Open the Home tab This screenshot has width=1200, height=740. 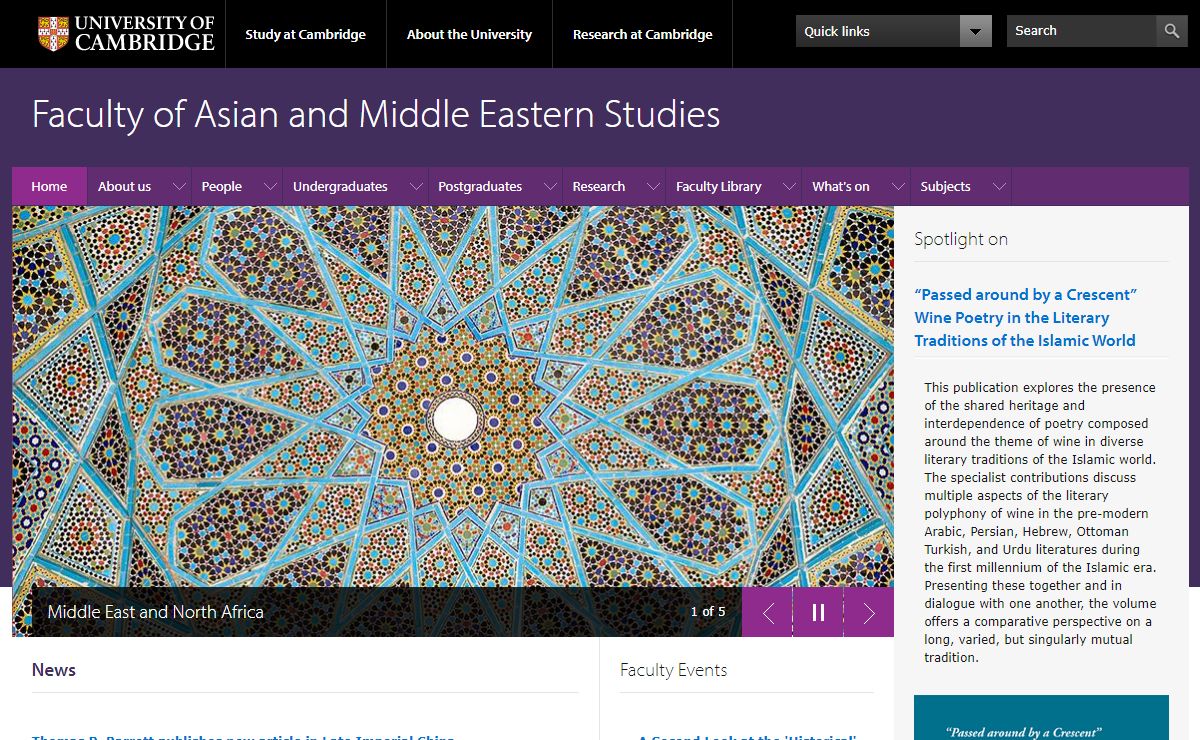click(x=49, y=186)
